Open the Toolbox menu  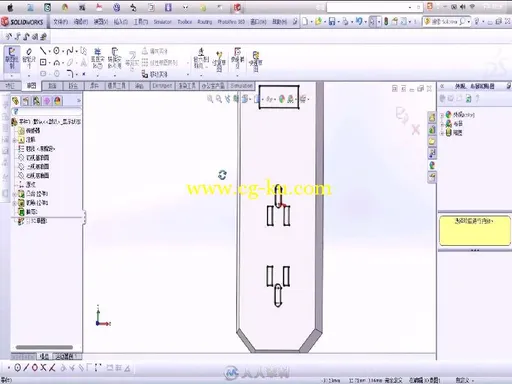coord(185,22)
